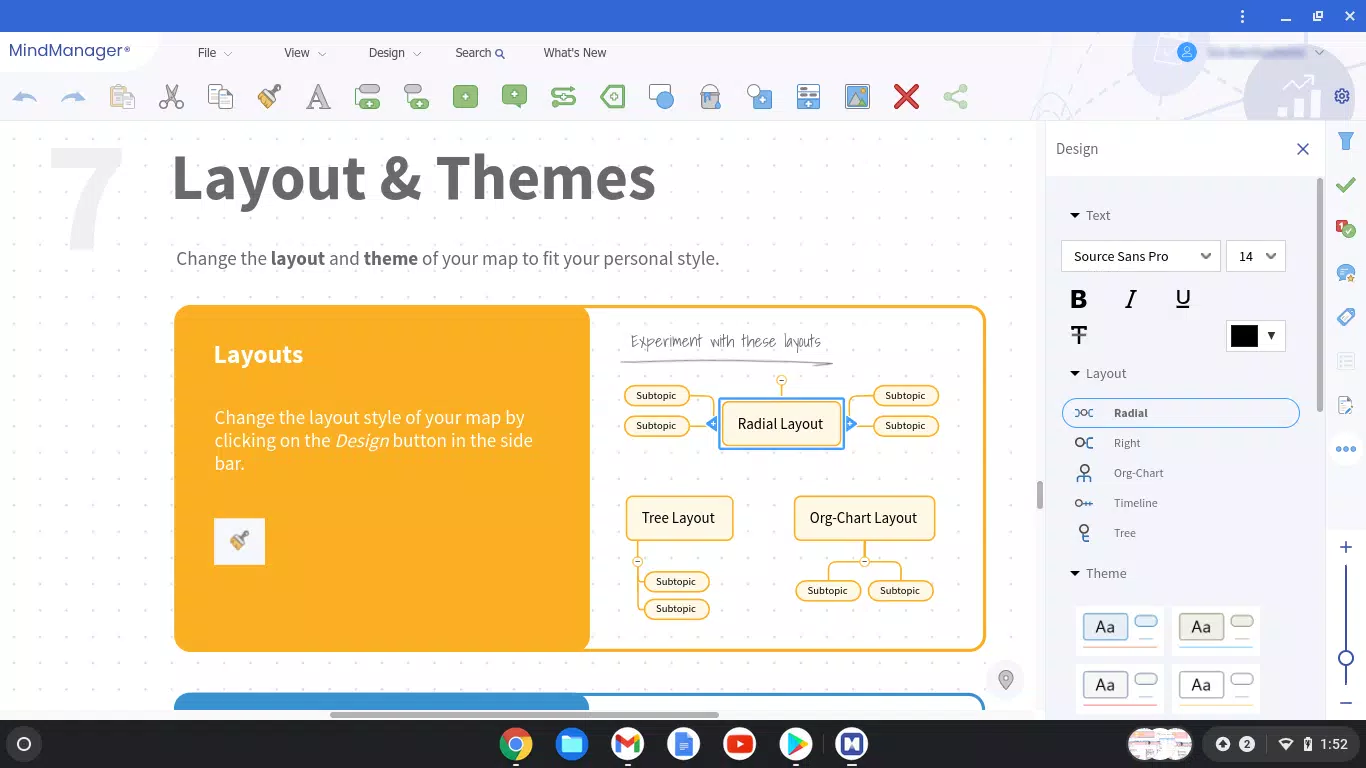Screen dimensions: 1366x768
Task: Click the What's New link
Action: (x=575, y=53)
